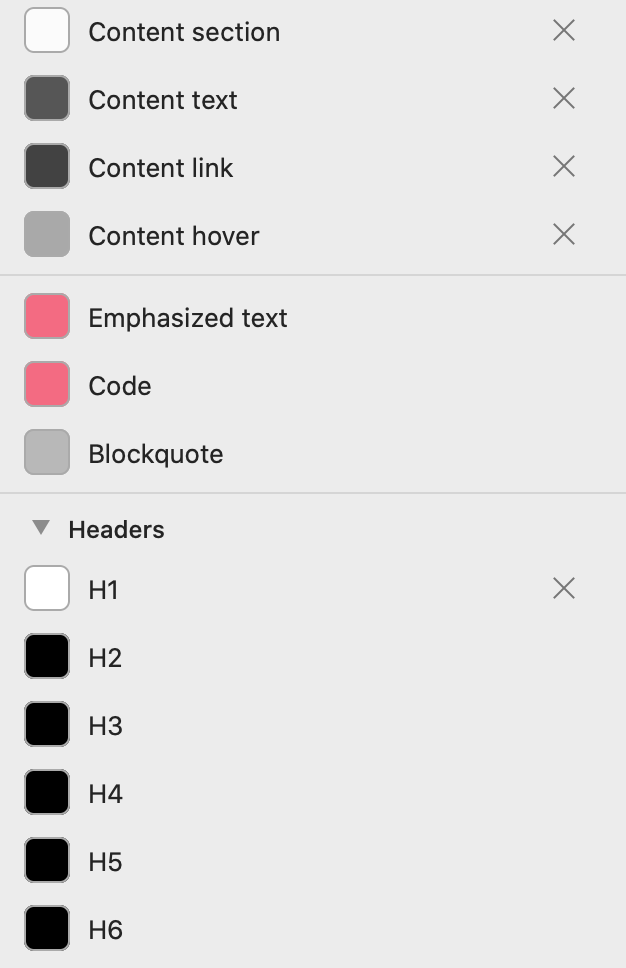Open the Content link color swatch
Image resolution: width=626 pixels, height=968 pixels.
point(47,167)
